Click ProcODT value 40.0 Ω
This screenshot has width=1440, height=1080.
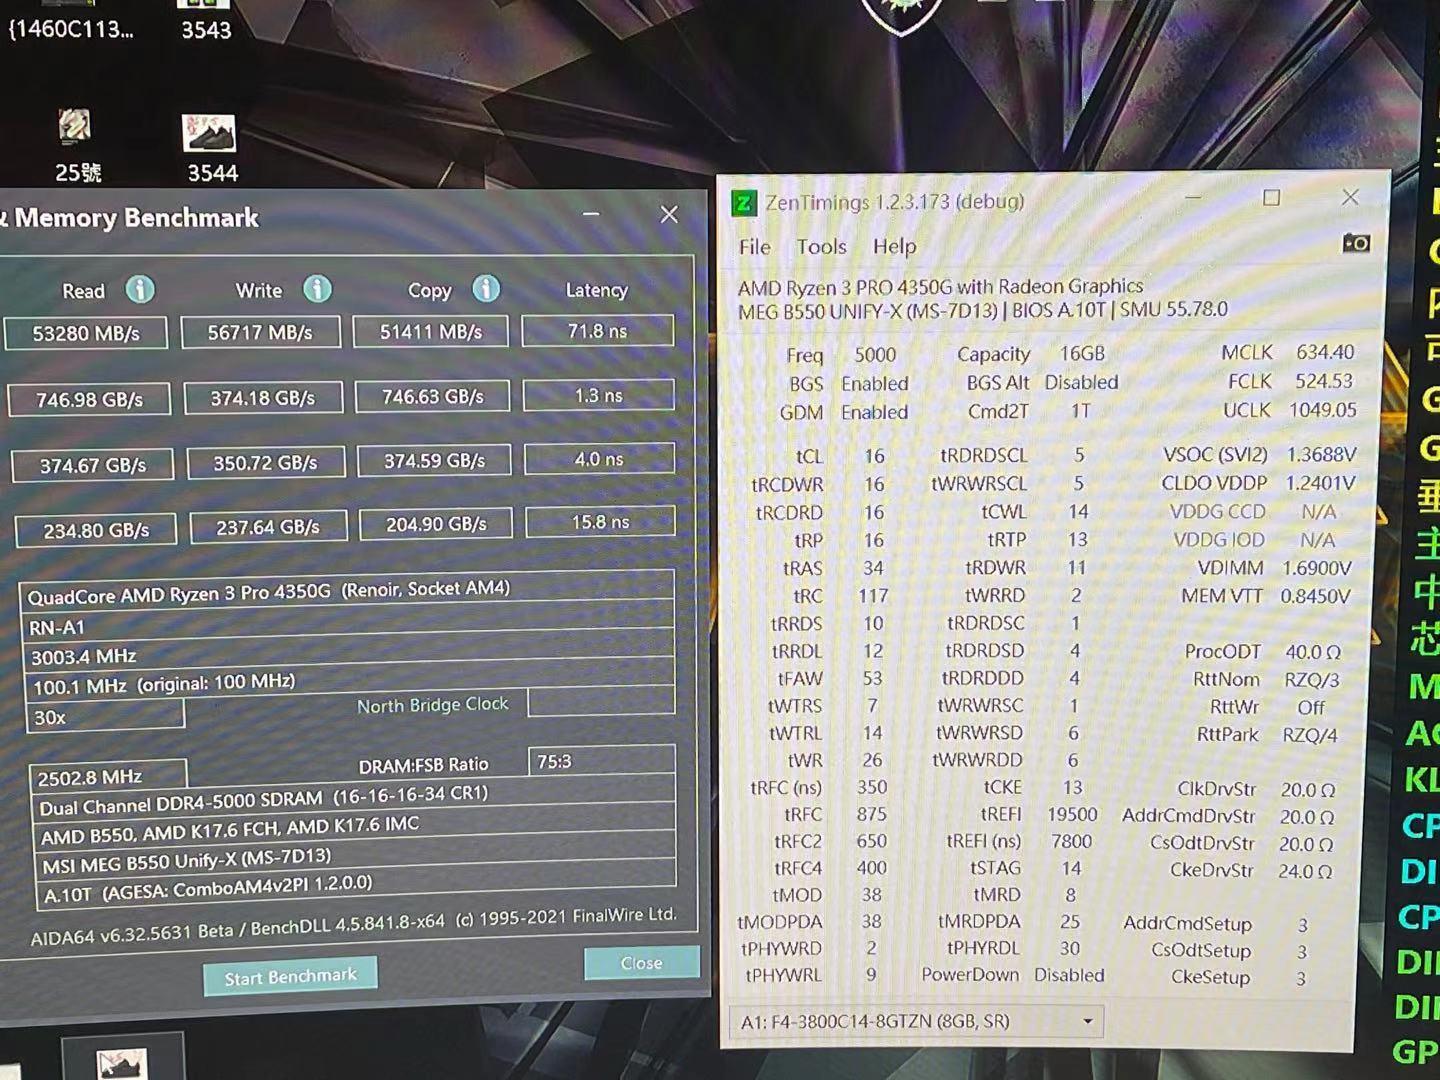tap(1313, 652)
